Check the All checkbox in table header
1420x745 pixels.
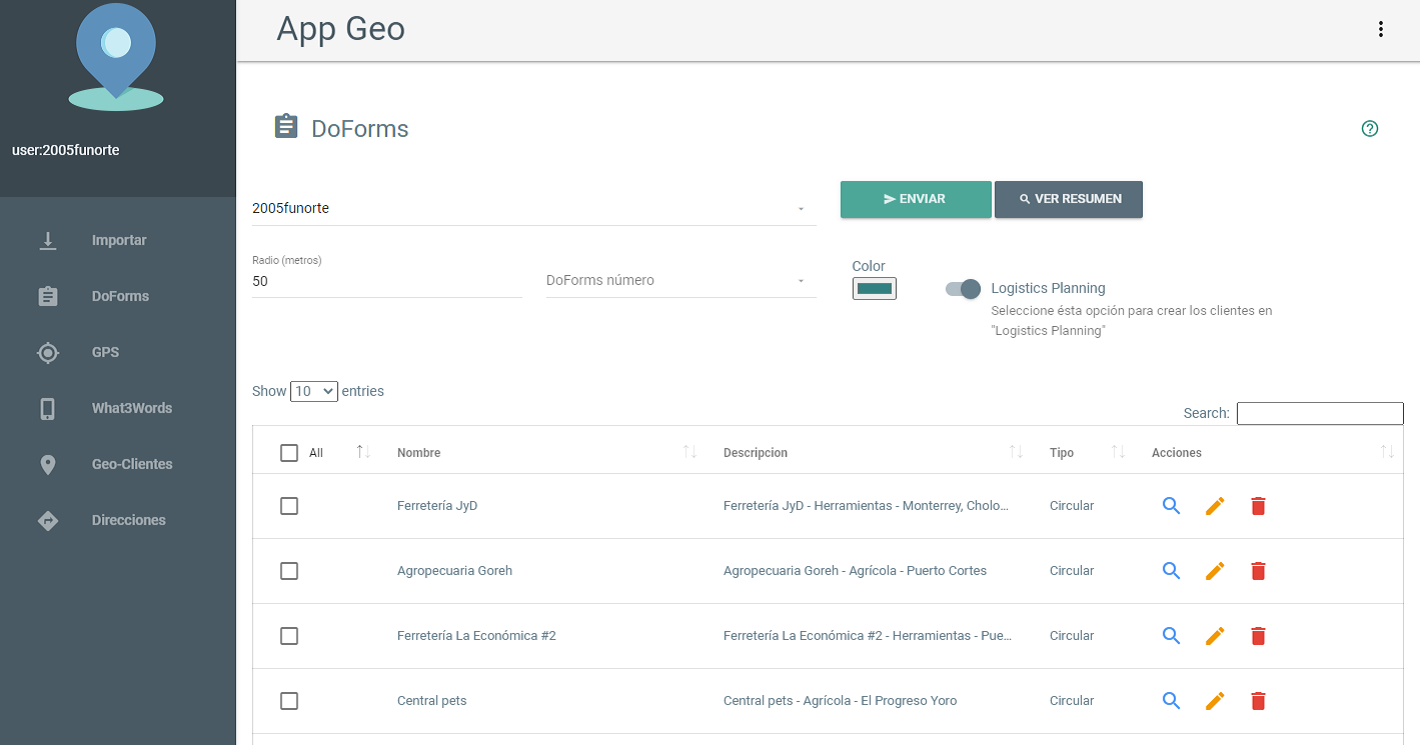[289, 453]
